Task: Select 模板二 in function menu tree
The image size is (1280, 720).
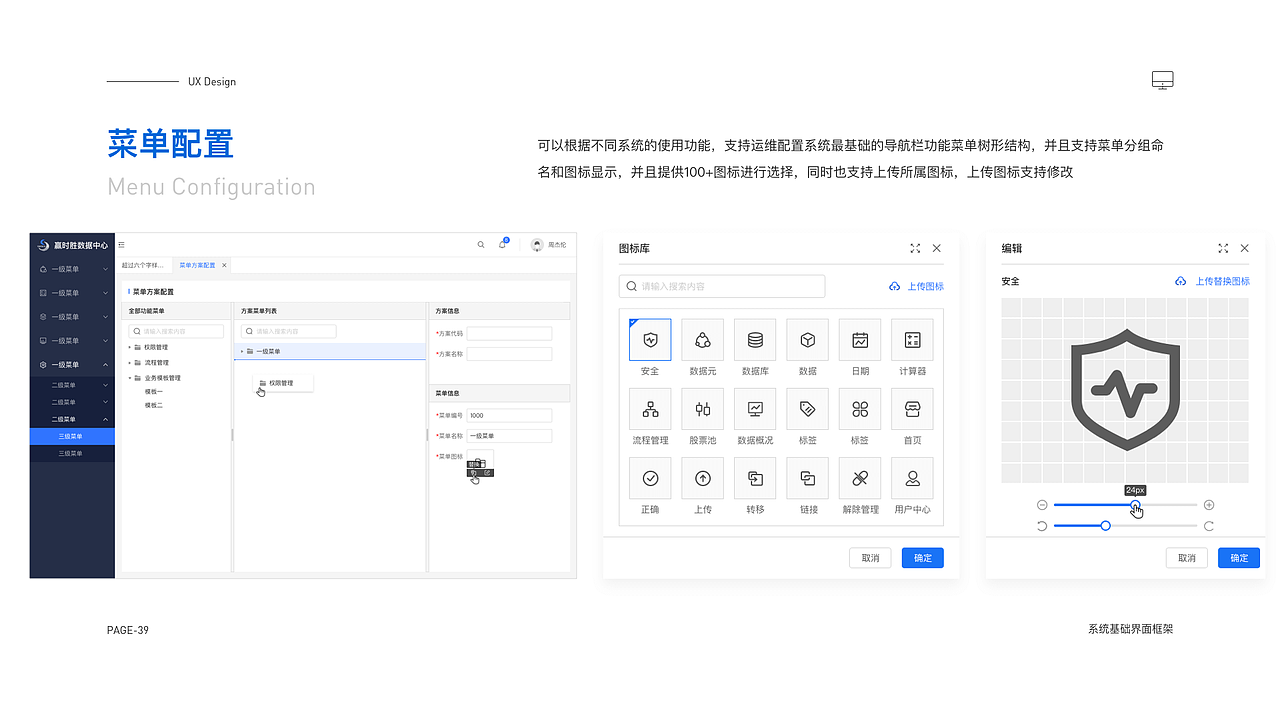Action: [x=153, y=405]
